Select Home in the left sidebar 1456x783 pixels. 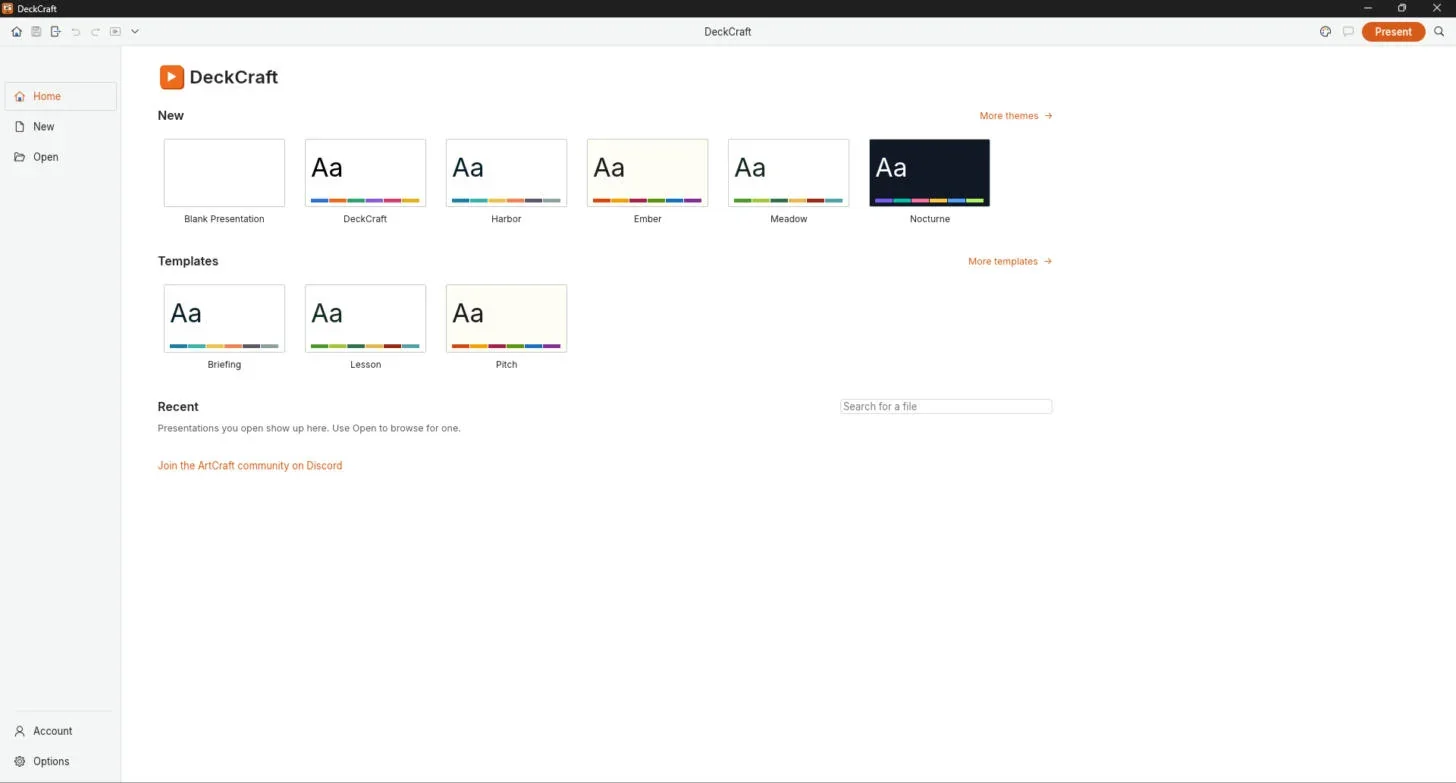coord(61,96)
